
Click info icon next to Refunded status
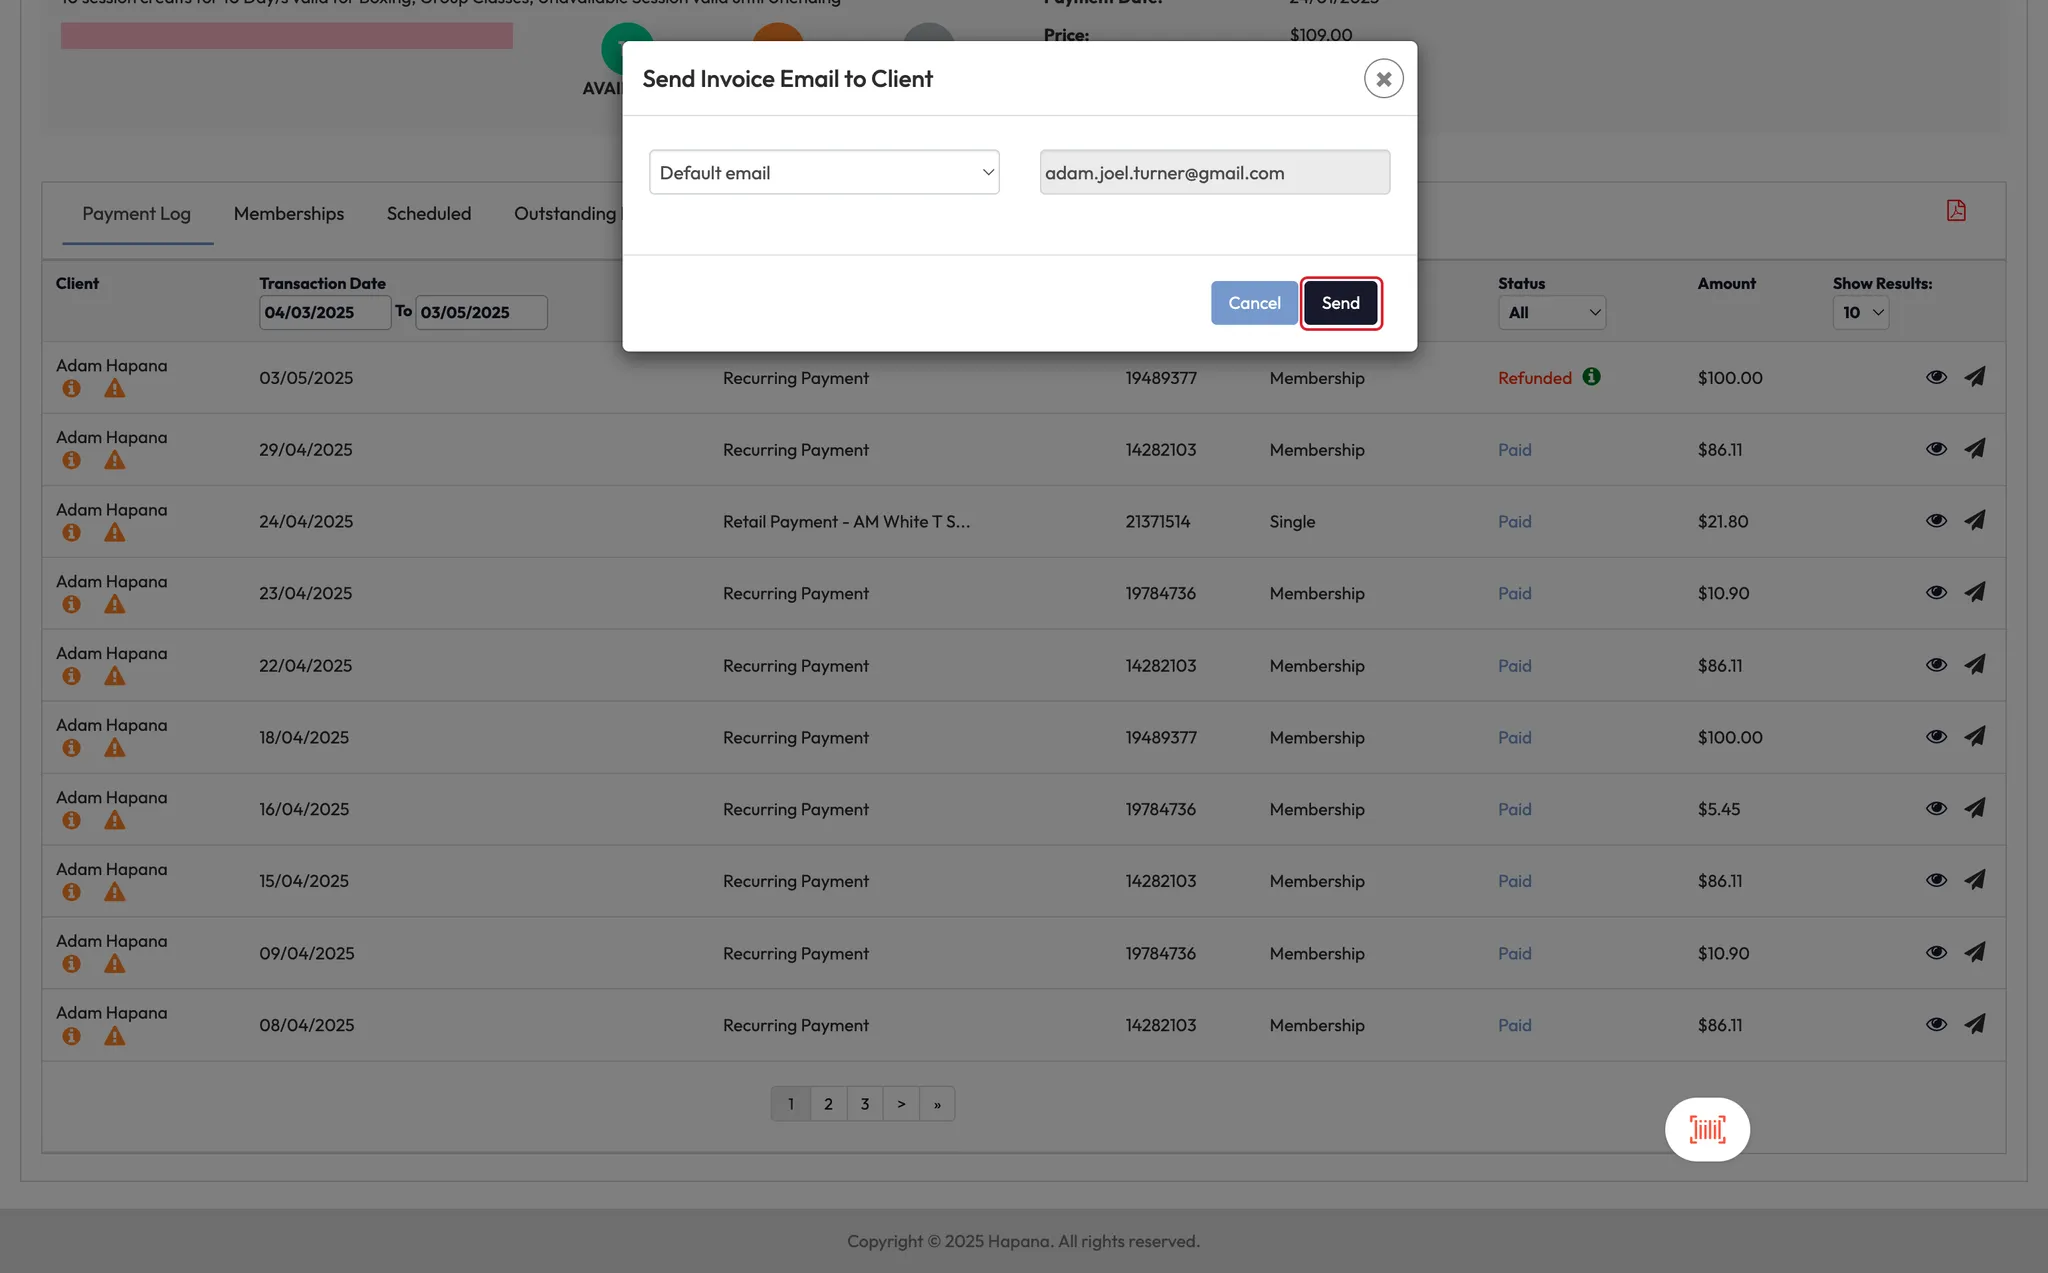(x=1591, y=377)
